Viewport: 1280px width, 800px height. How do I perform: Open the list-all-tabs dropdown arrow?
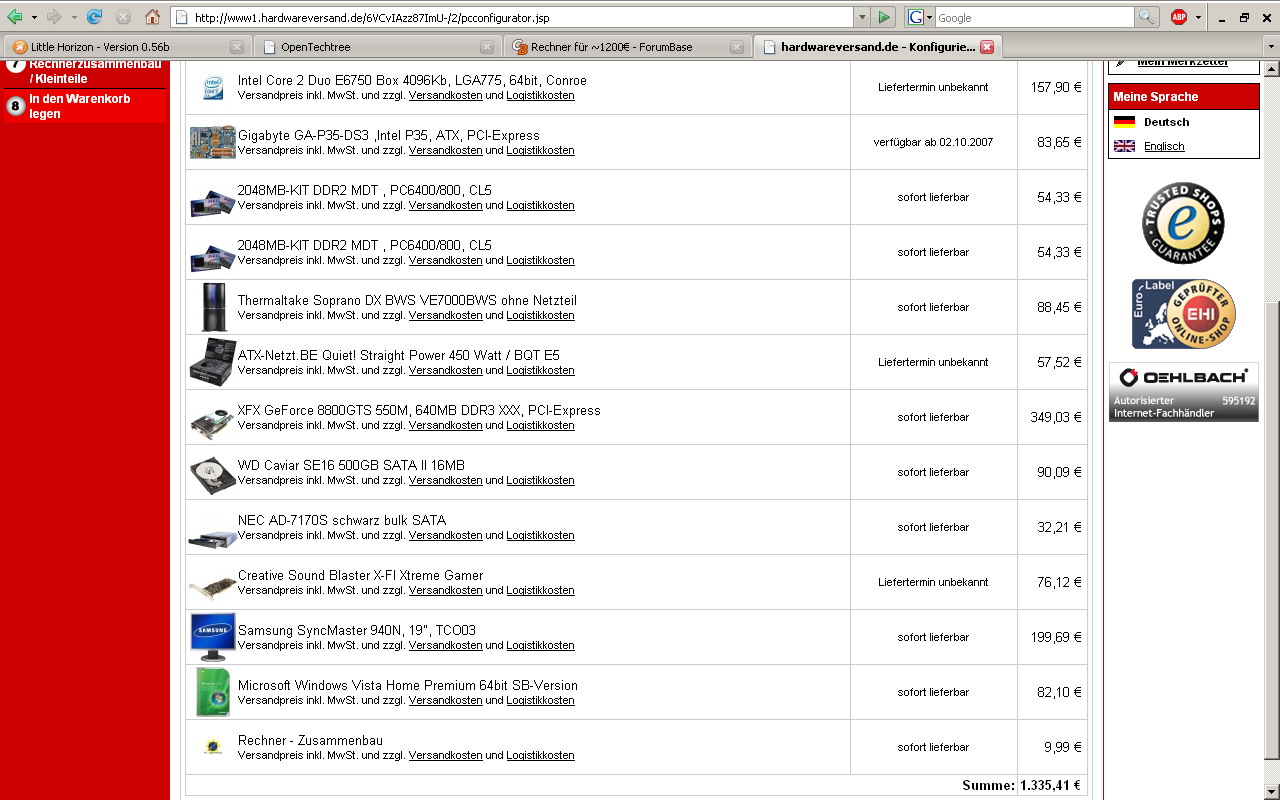(1271, 46)
